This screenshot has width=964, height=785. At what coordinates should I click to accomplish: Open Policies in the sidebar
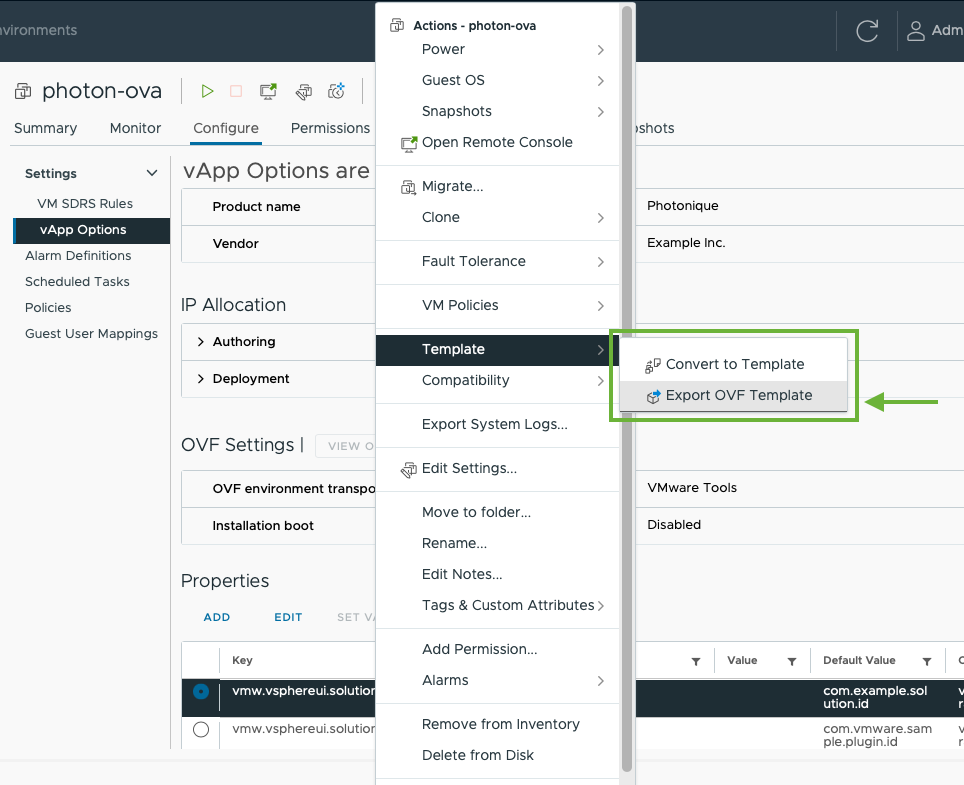tap(48, 307)
